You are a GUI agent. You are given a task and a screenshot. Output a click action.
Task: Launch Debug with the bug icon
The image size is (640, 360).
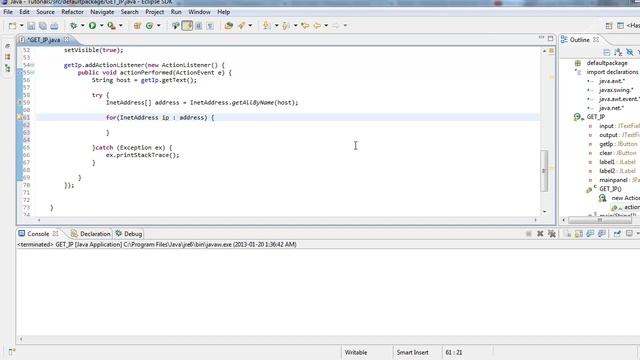[73, 26]
